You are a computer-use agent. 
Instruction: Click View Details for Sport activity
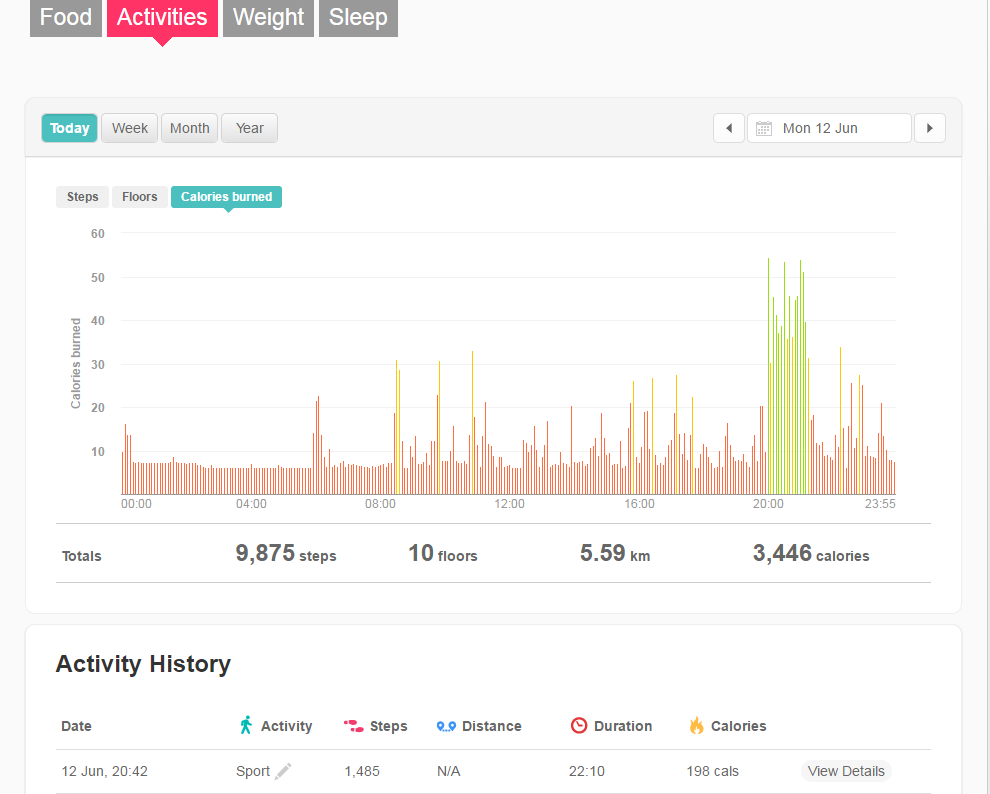(x=846, y=771)
